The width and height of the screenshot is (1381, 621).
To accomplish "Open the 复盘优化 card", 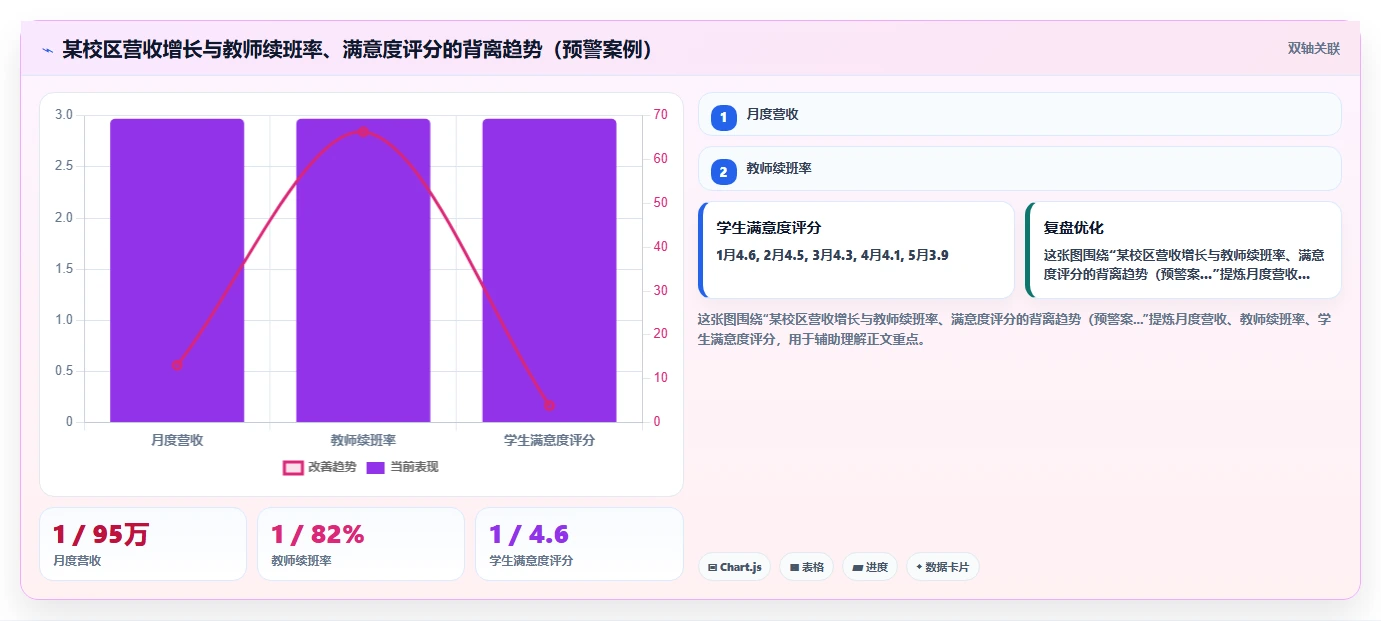I will click(1183, 250).
